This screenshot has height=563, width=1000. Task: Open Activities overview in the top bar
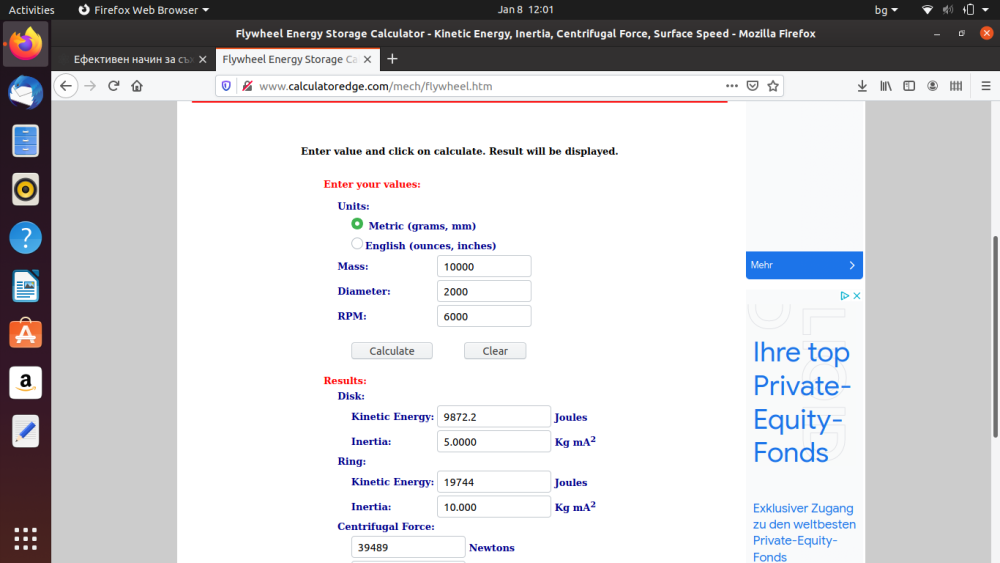pyautogui.click(x=31, y=10)
